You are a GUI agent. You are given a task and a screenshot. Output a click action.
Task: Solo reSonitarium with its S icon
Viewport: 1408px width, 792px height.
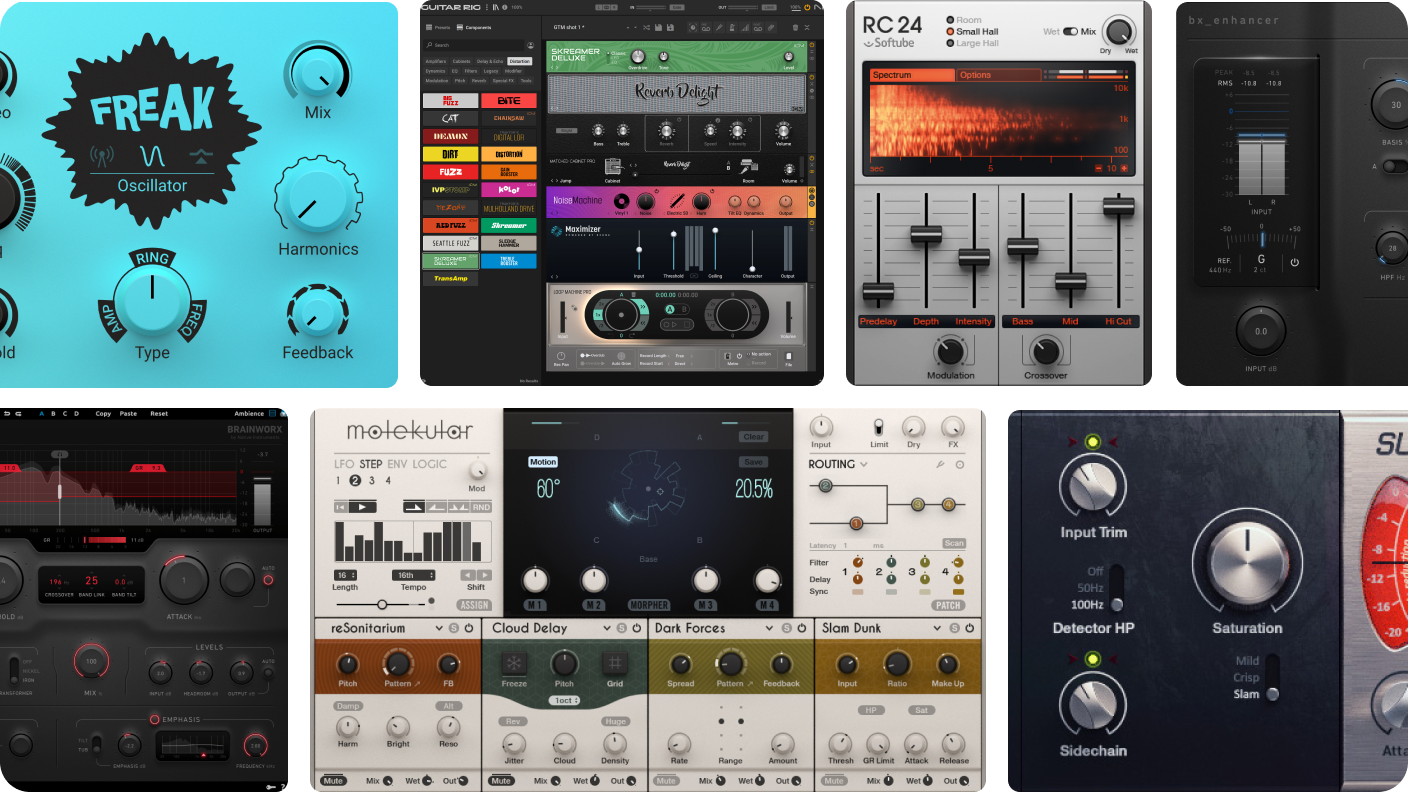tap(455, 628)
